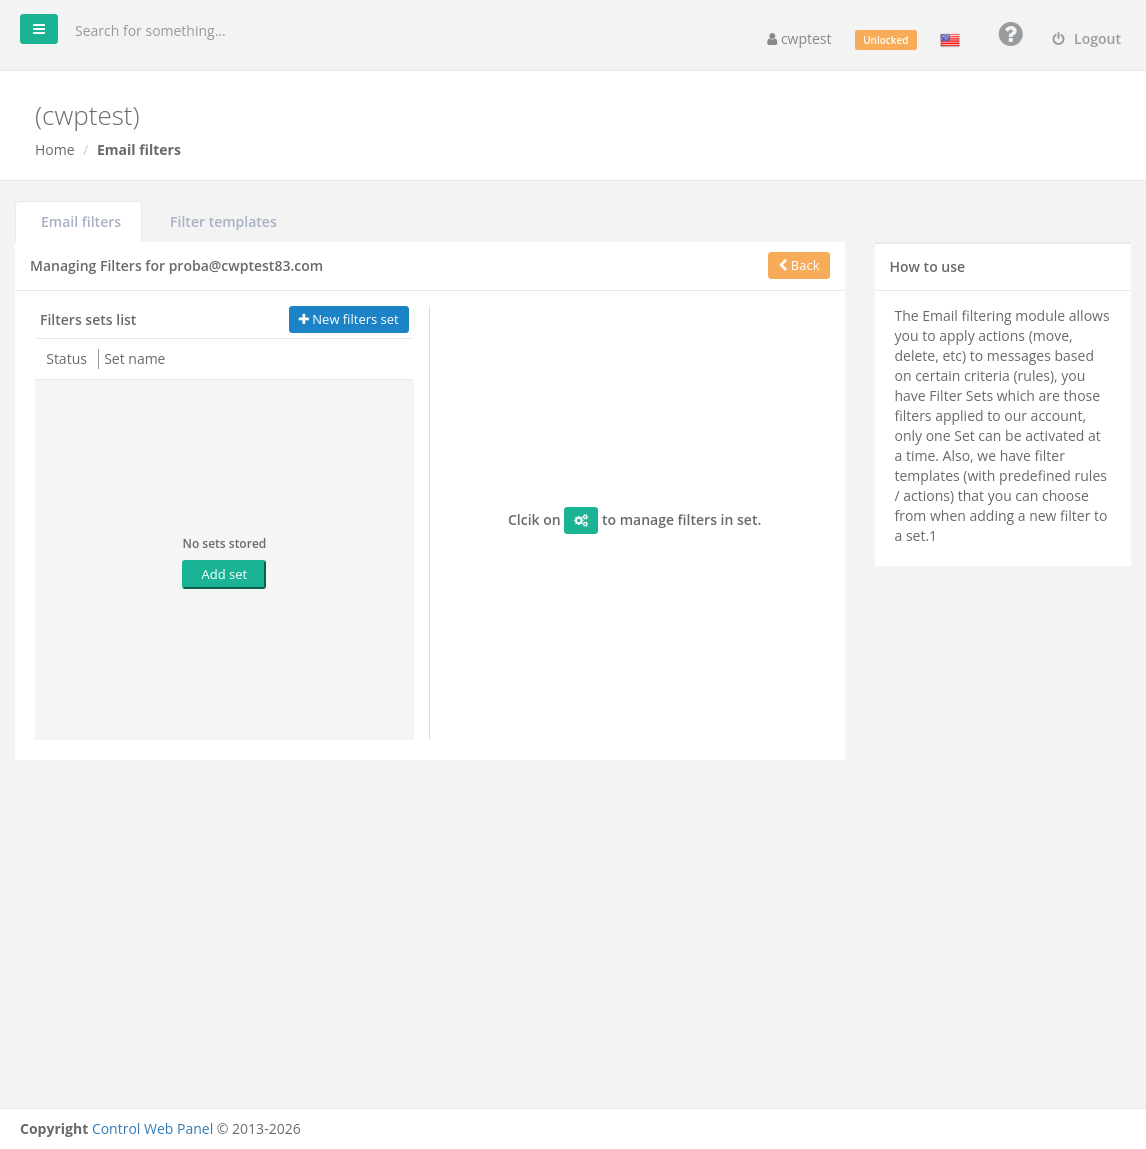Click the orange Back button
Screen dimensions: 1146x1149
[799, 265]
